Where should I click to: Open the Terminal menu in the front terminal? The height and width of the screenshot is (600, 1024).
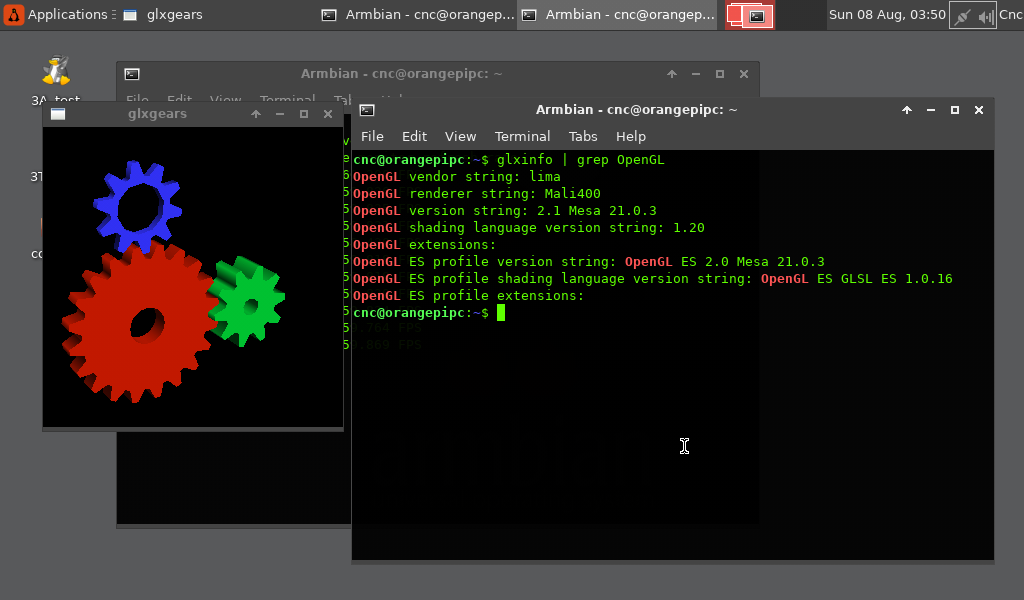point(522,136)
